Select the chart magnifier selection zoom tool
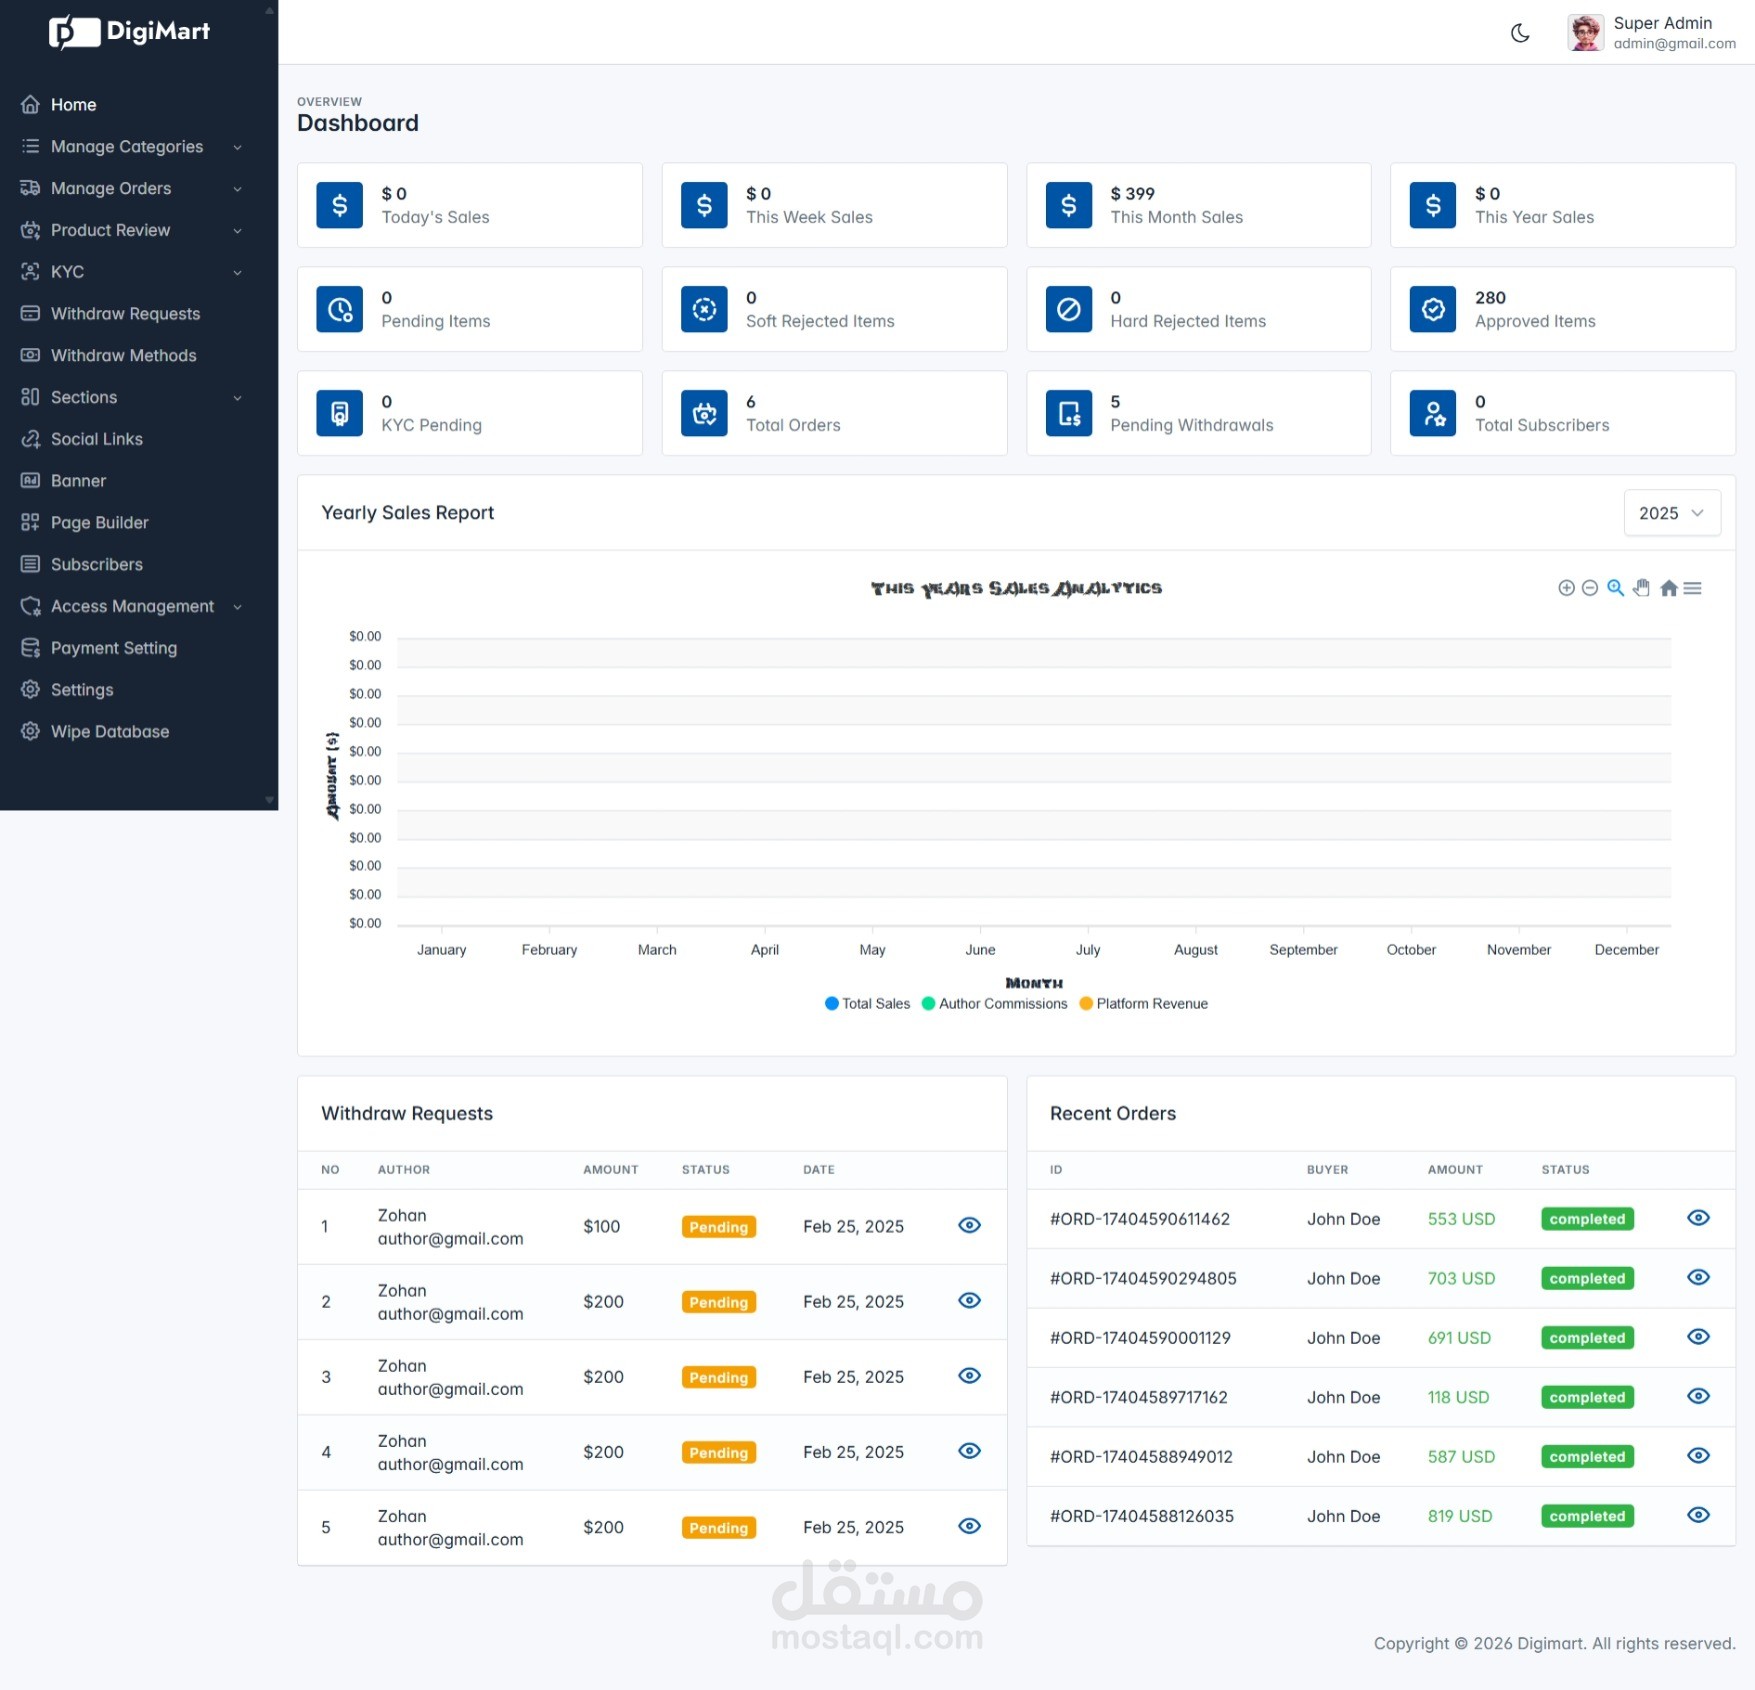 coord(1615,588)
